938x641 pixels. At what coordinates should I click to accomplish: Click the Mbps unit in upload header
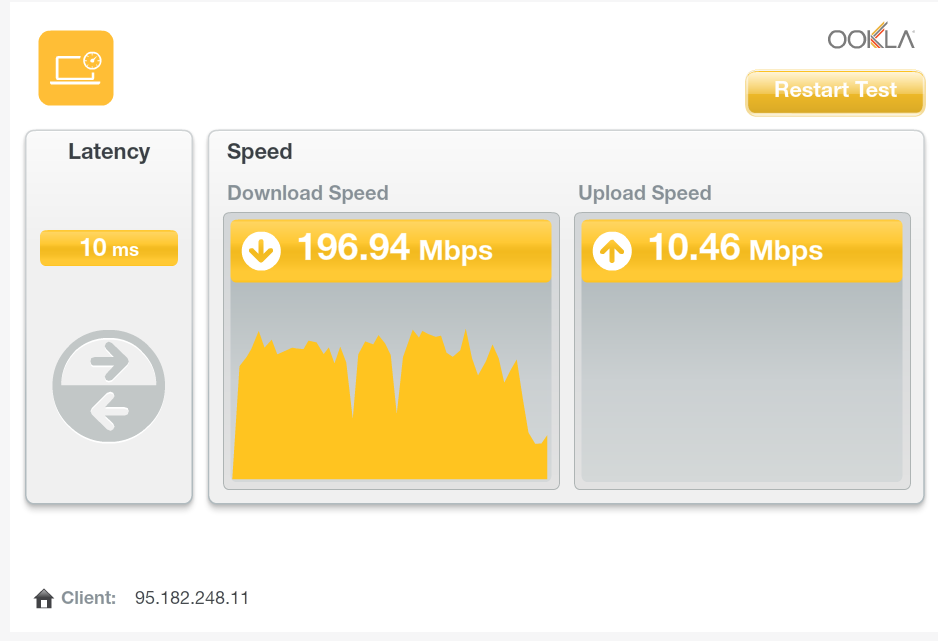click(786, 250)
